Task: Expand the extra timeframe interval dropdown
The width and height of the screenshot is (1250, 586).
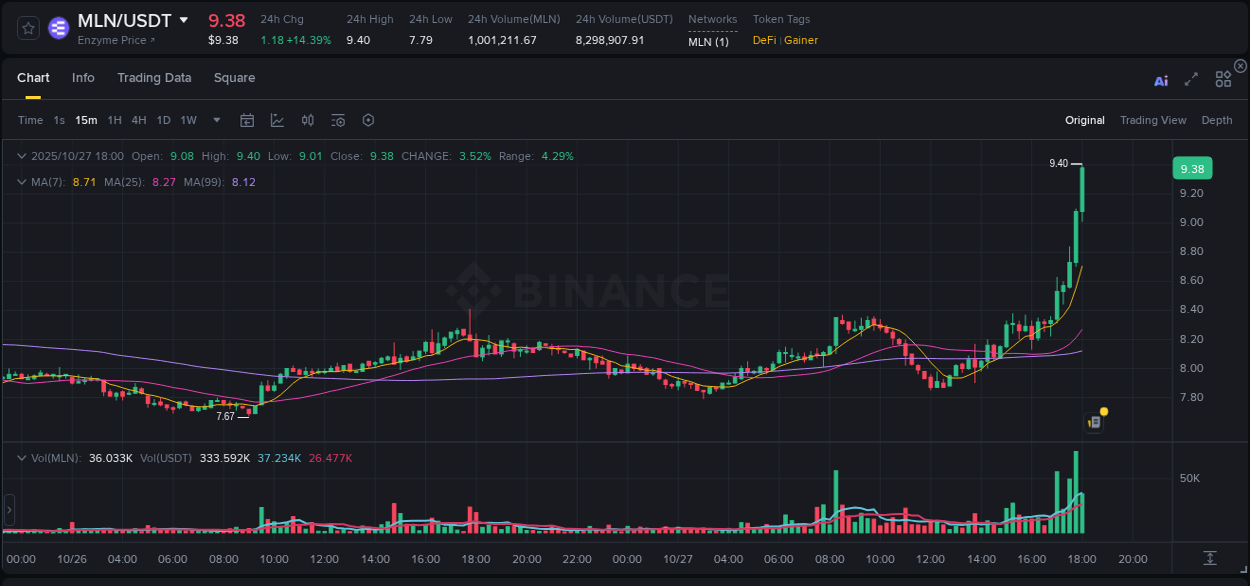Action: [215, 120]
